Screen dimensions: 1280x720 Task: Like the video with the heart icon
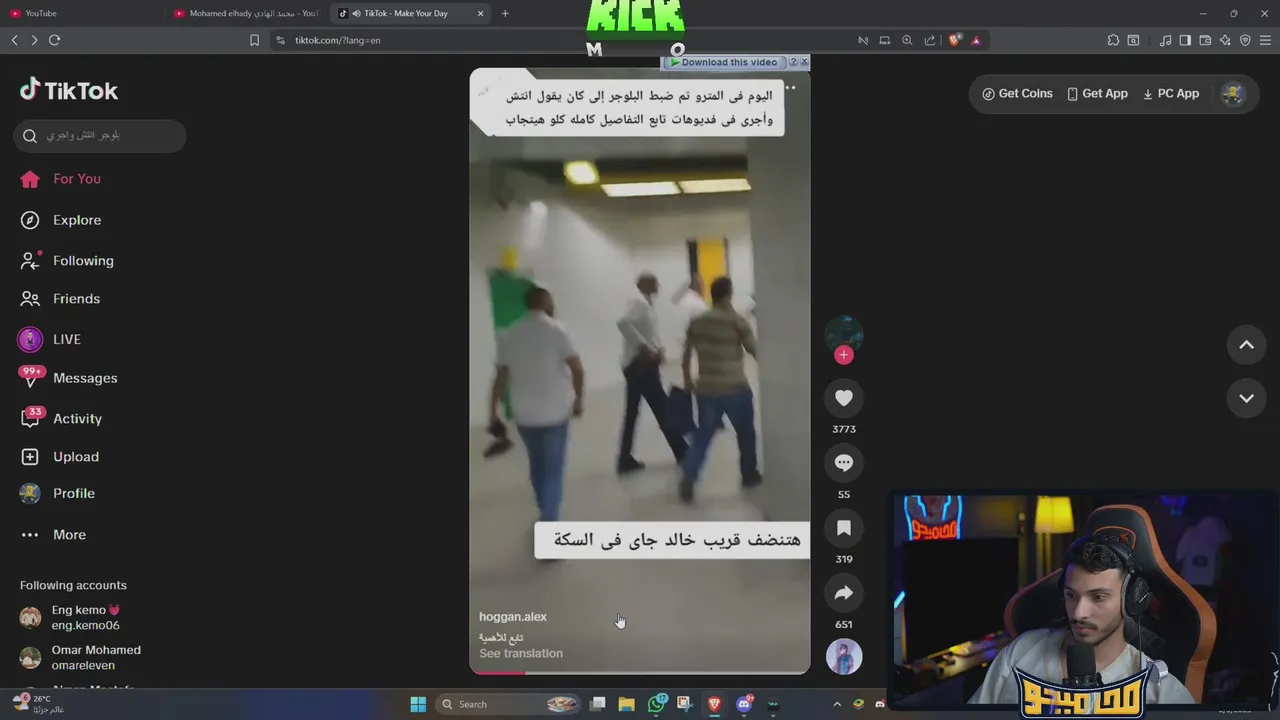pyautogui.click(x=844, y=398)
